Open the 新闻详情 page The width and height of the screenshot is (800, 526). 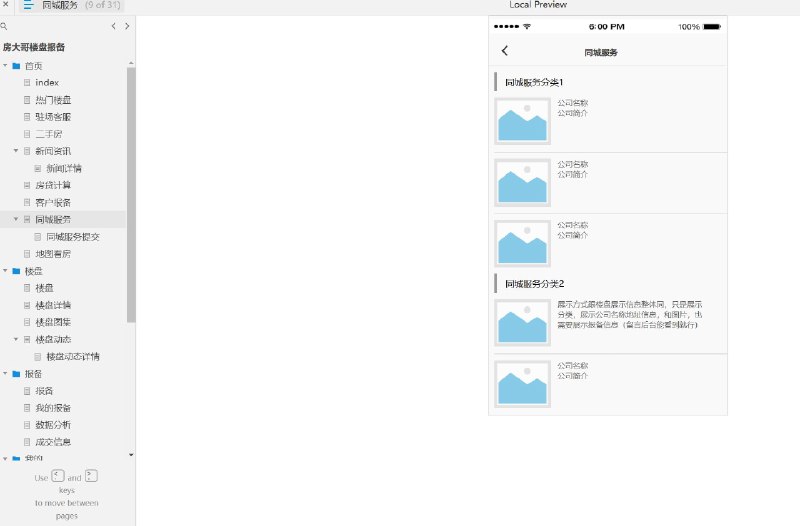click(64, 168)
